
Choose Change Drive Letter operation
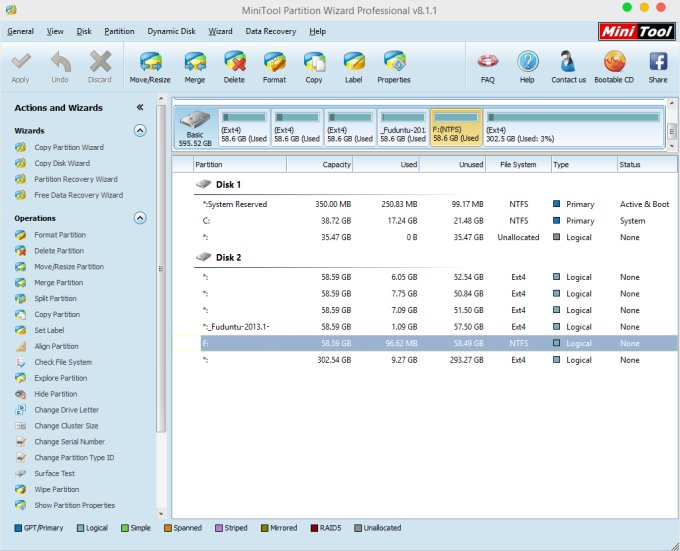tap(66, 410)
